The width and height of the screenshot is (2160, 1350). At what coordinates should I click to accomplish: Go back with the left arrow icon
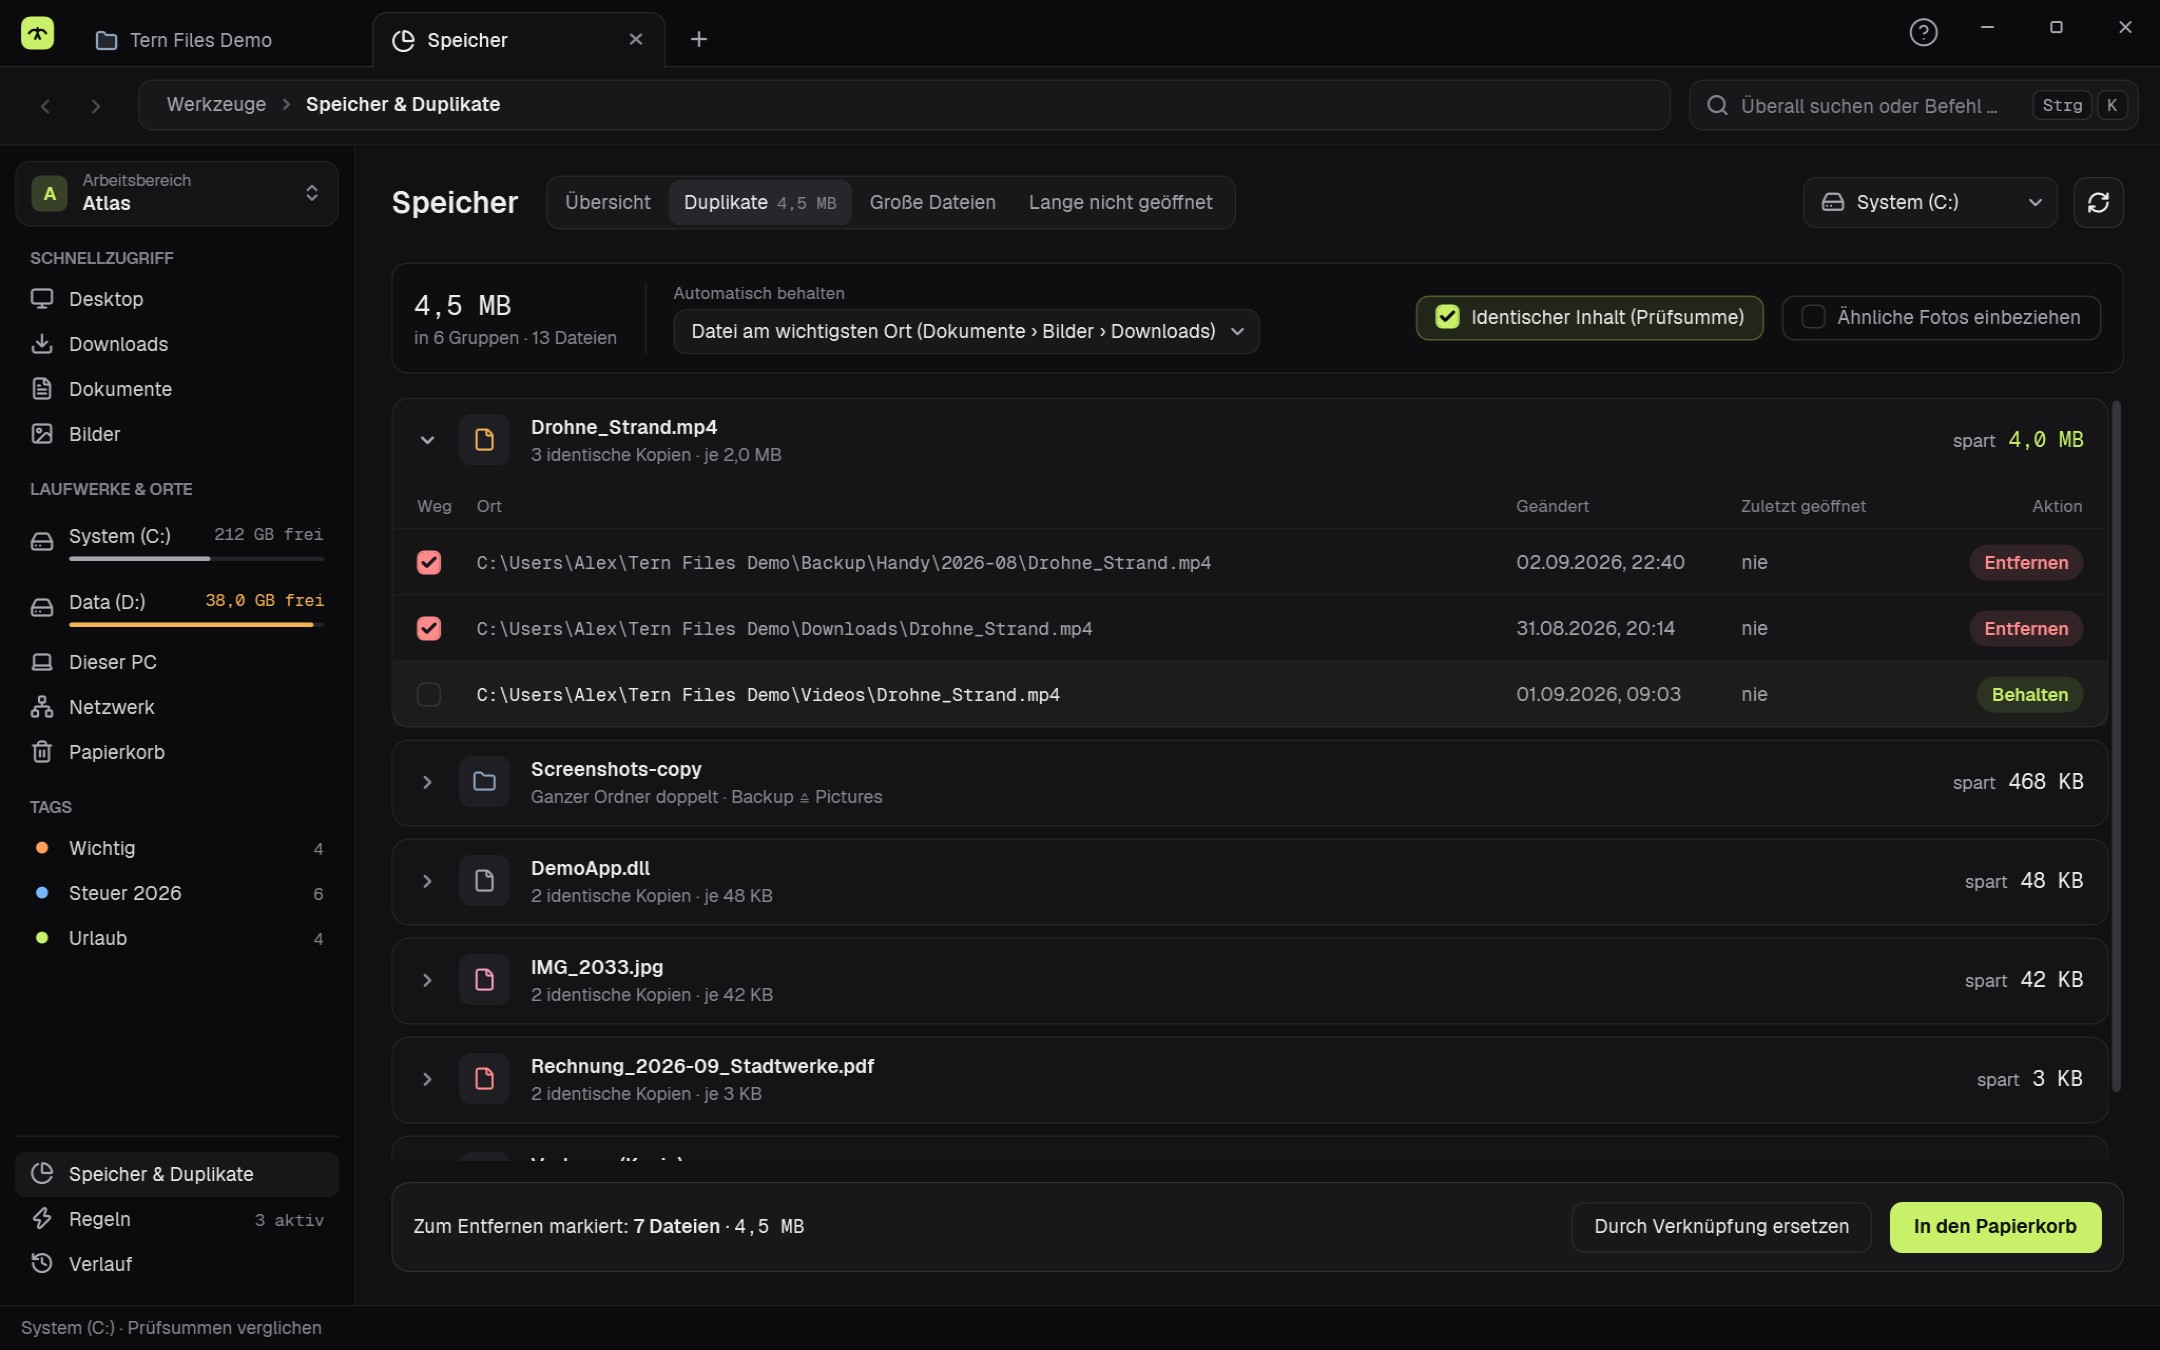[x=45, y=106]
